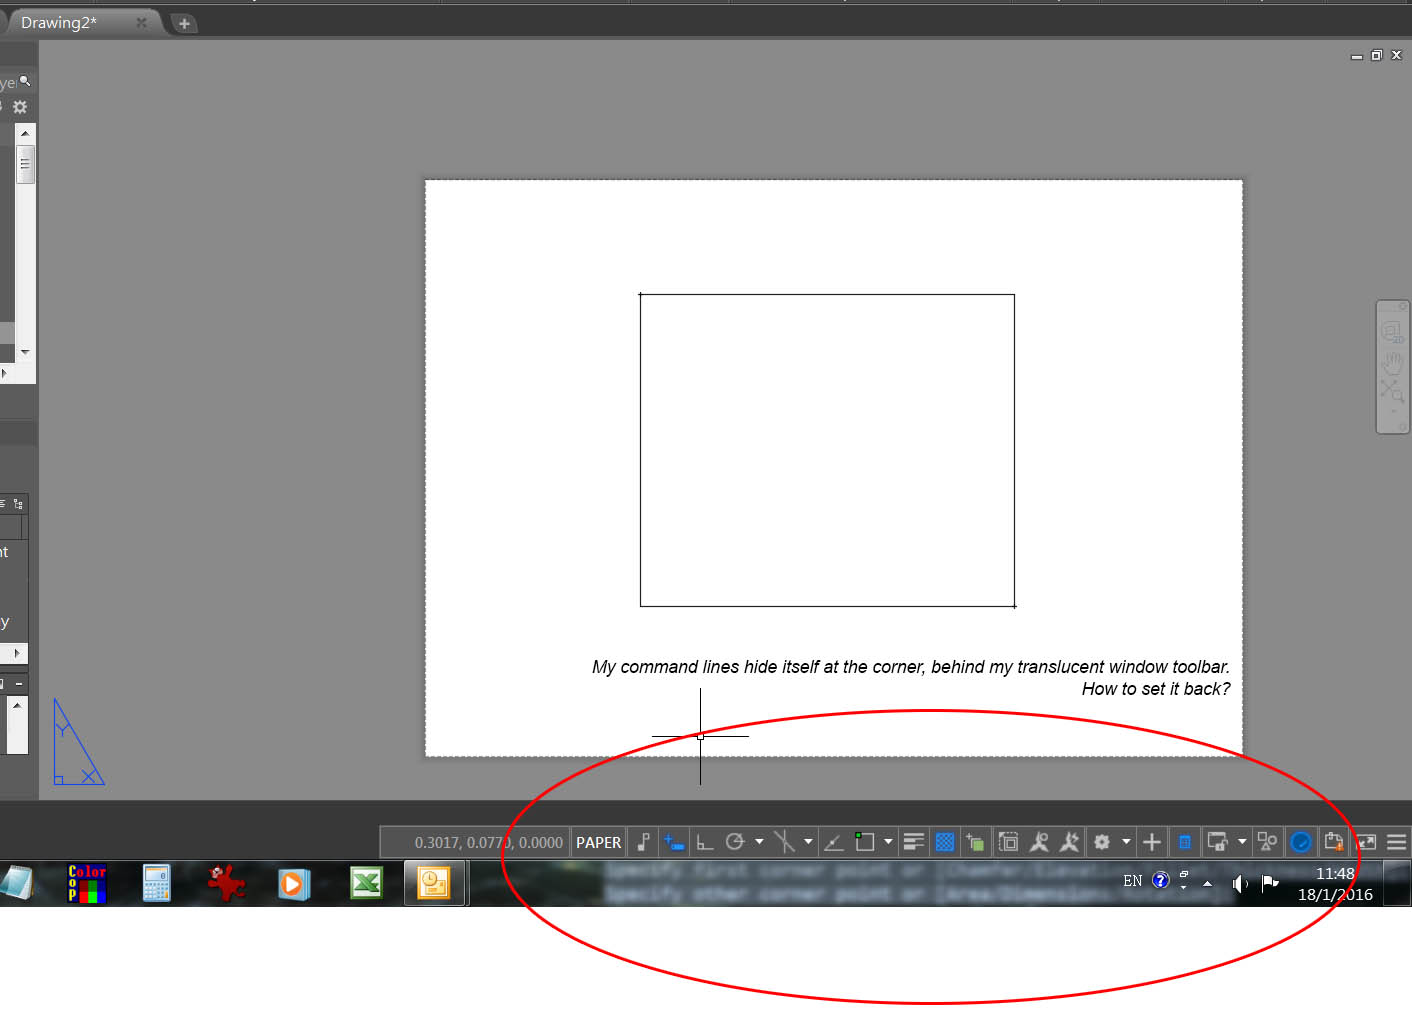The width and height of the screenshot is (1412, 1021).
Task: Open layer panel settings gear
Action: [x=20, y=107]
